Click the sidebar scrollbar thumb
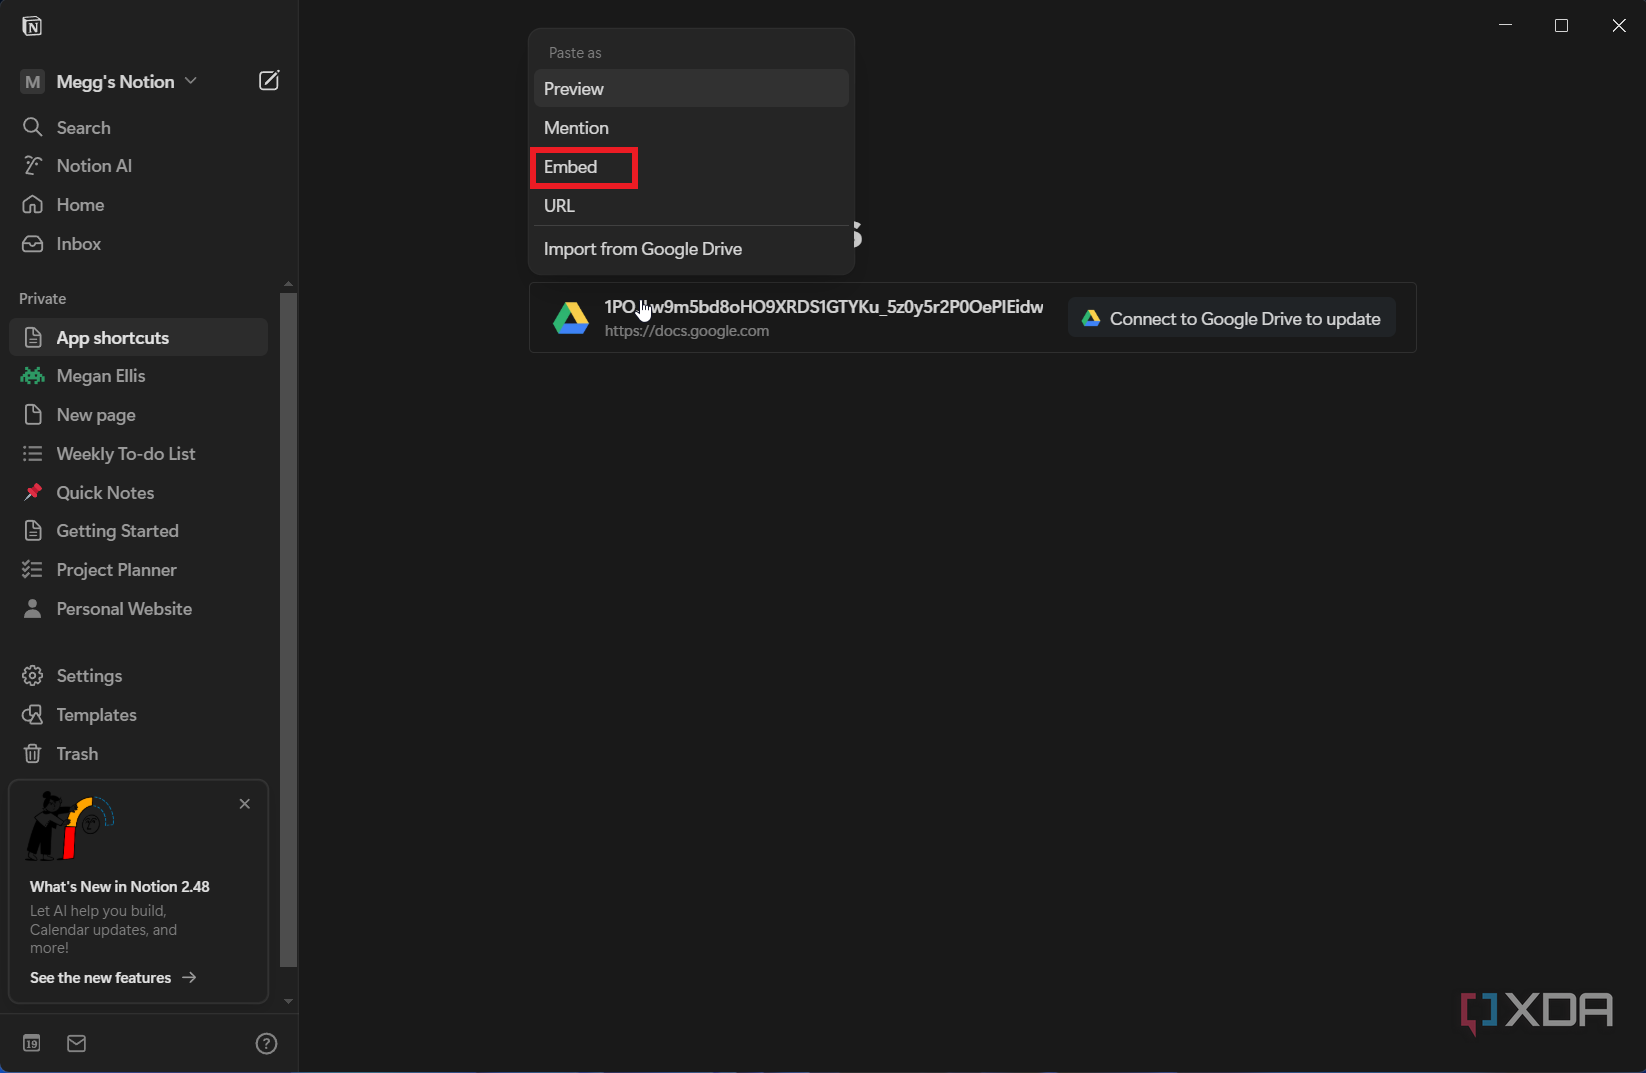 tap(288, 630)
